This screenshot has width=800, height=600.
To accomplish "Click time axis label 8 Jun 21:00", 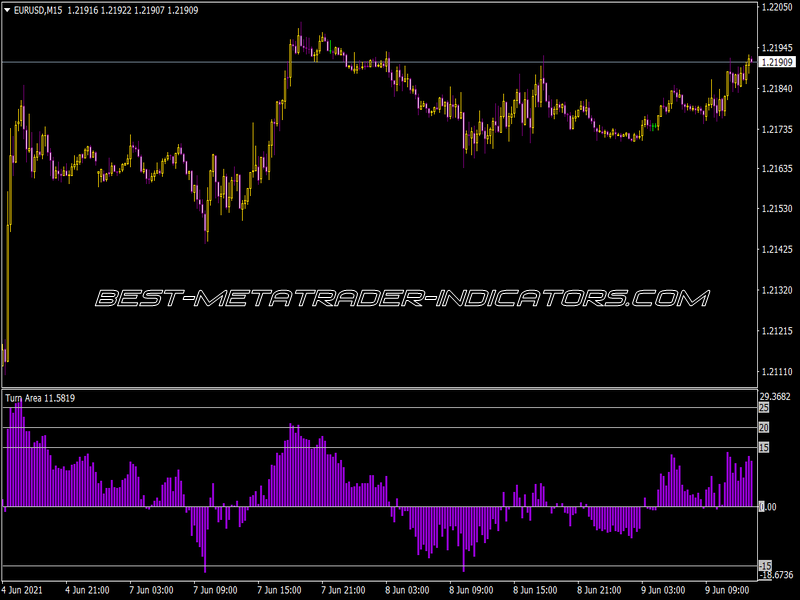I will [x=599, y=590].
